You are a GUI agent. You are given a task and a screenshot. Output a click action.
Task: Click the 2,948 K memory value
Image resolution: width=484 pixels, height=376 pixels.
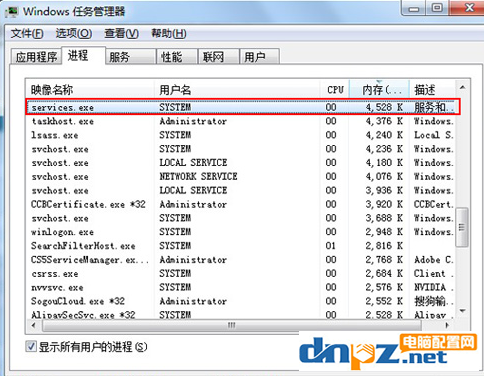coord(384,232)
